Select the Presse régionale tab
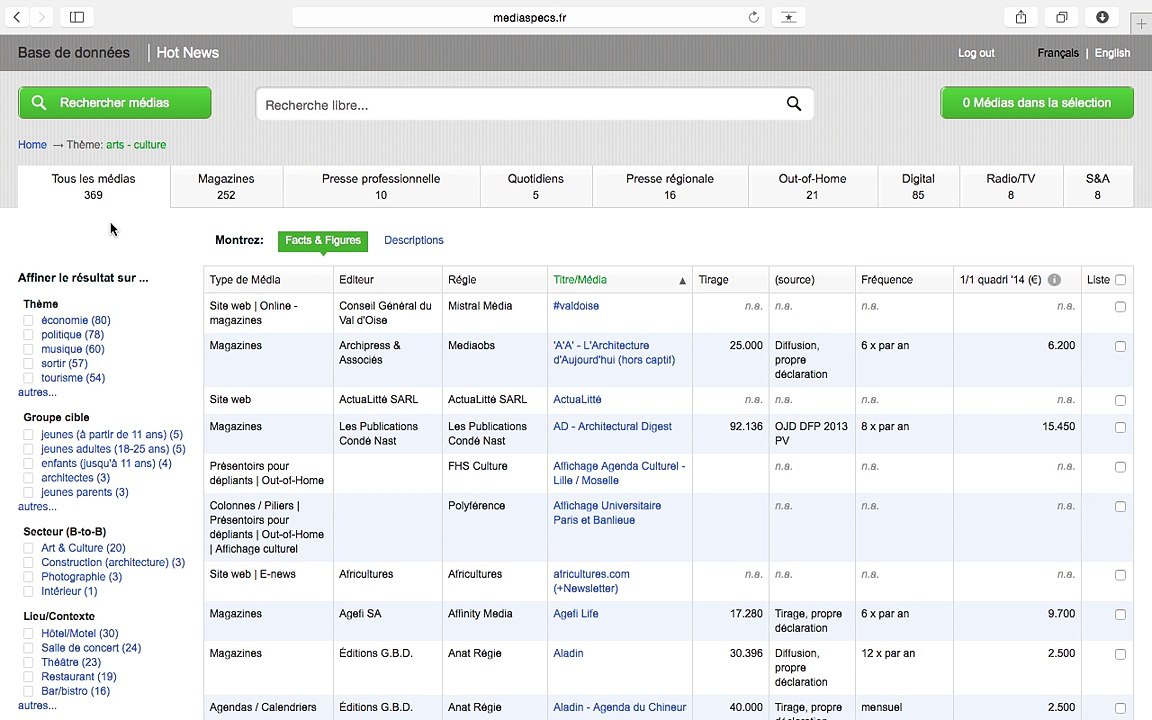 click(670, 187)
